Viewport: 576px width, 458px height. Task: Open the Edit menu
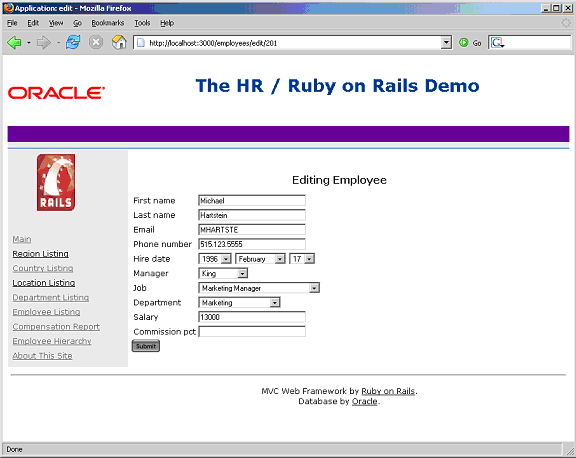coord(33,23)
